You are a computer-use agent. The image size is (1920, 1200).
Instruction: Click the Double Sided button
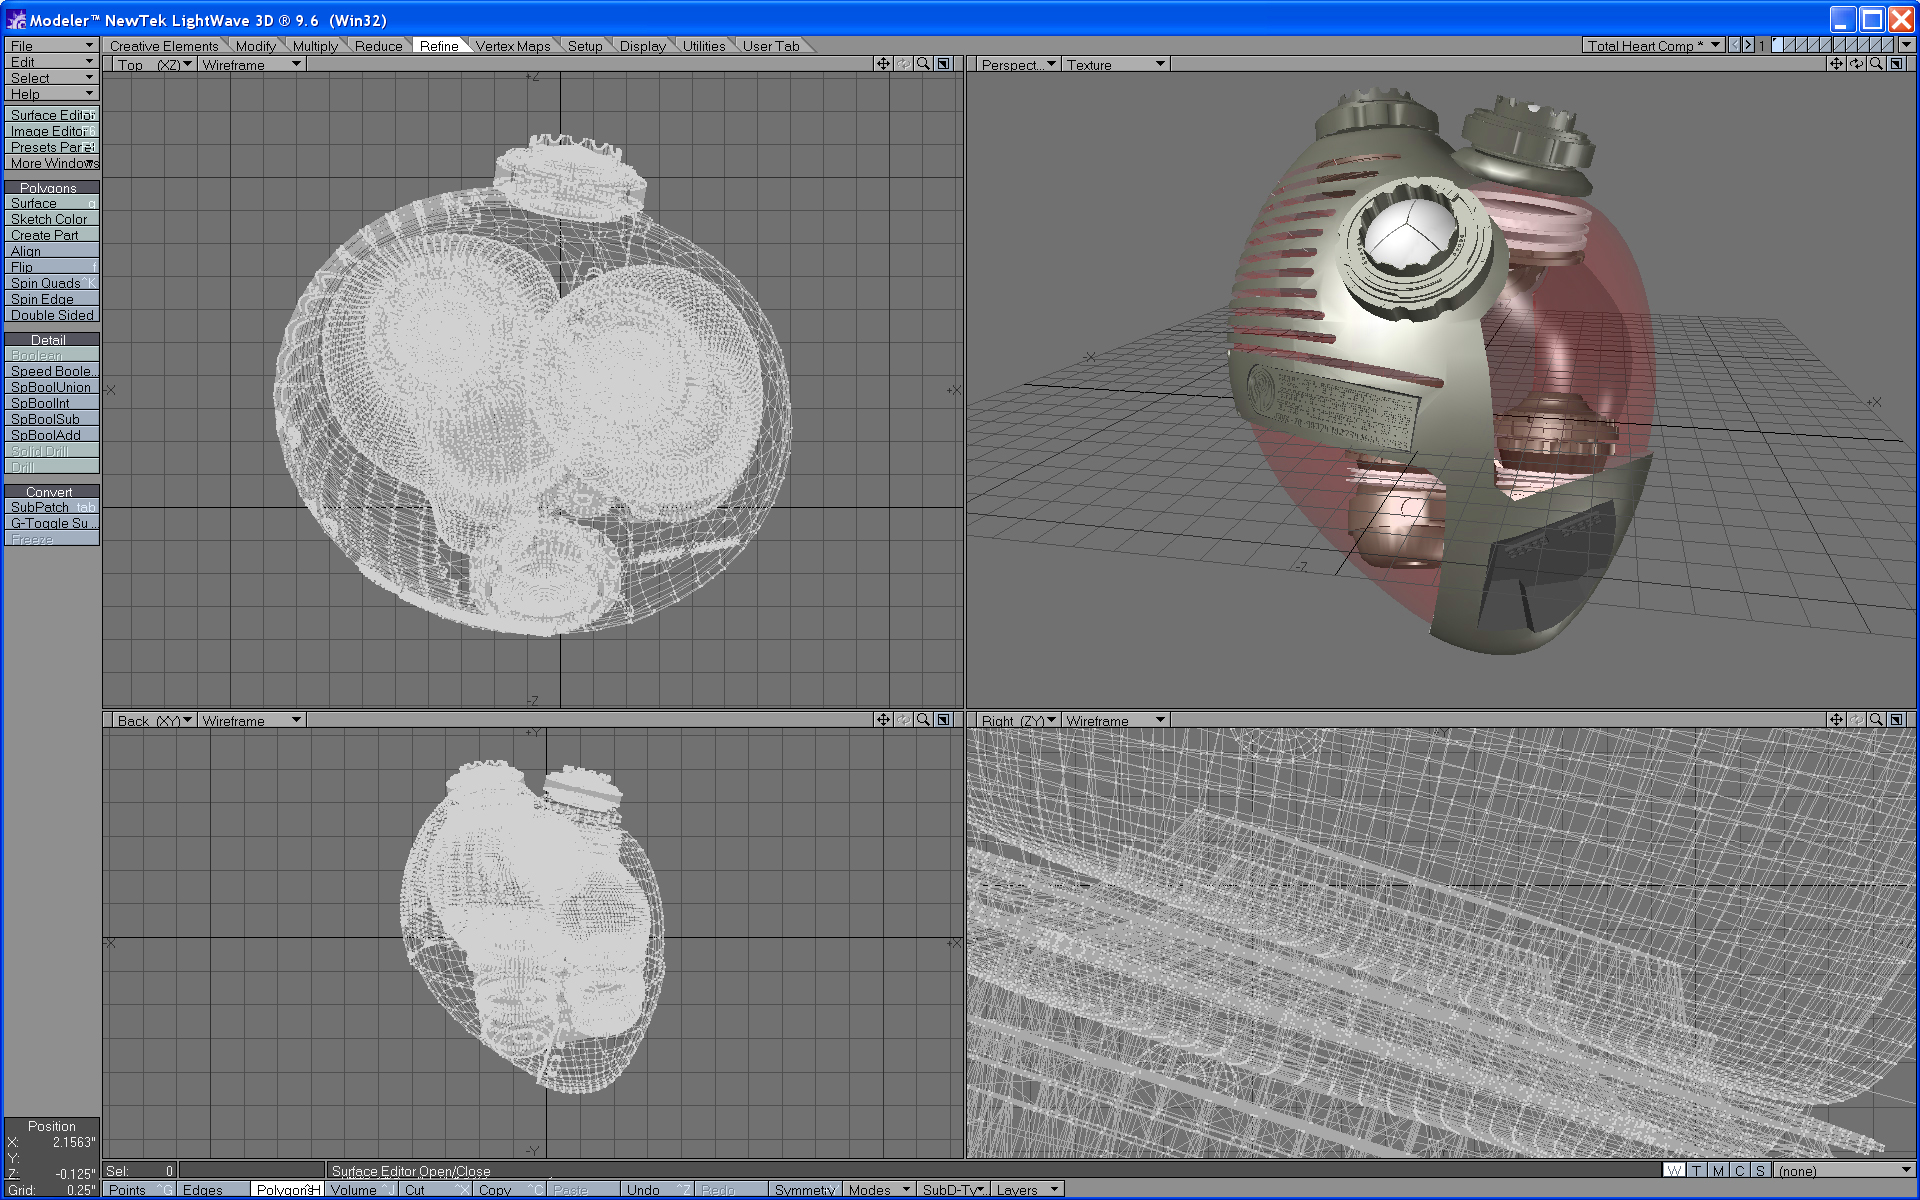51,315
